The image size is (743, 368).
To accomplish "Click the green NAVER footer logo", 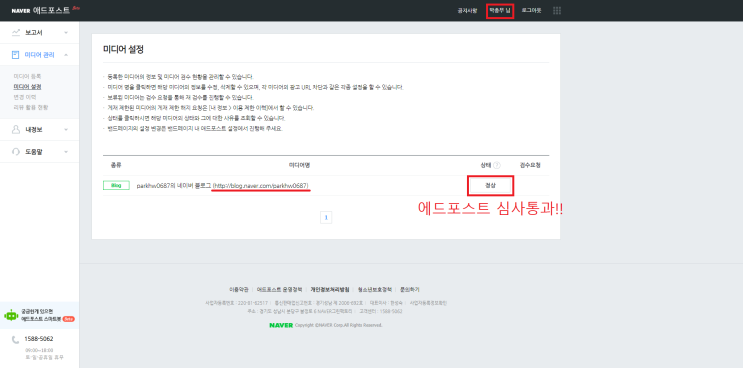I will pos(281,325).
